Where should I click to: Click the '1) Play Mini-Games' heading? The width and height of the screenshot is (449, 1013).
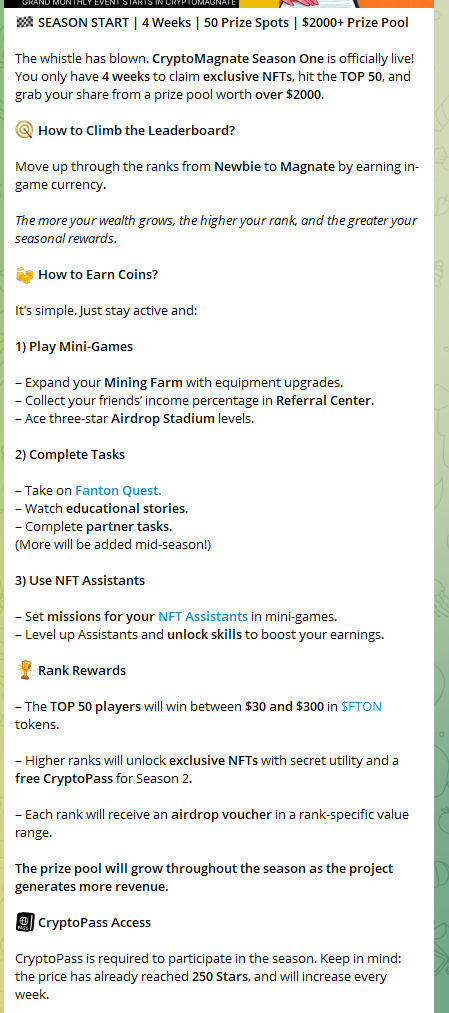pos(74,347)
